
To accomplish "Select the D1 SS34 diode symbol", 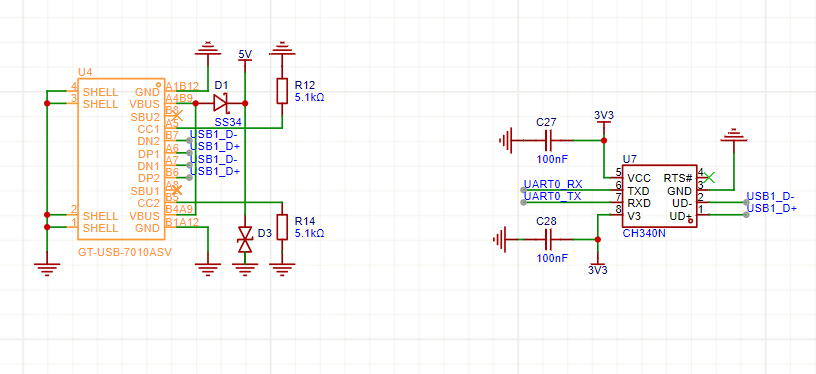I will point(221,103).
